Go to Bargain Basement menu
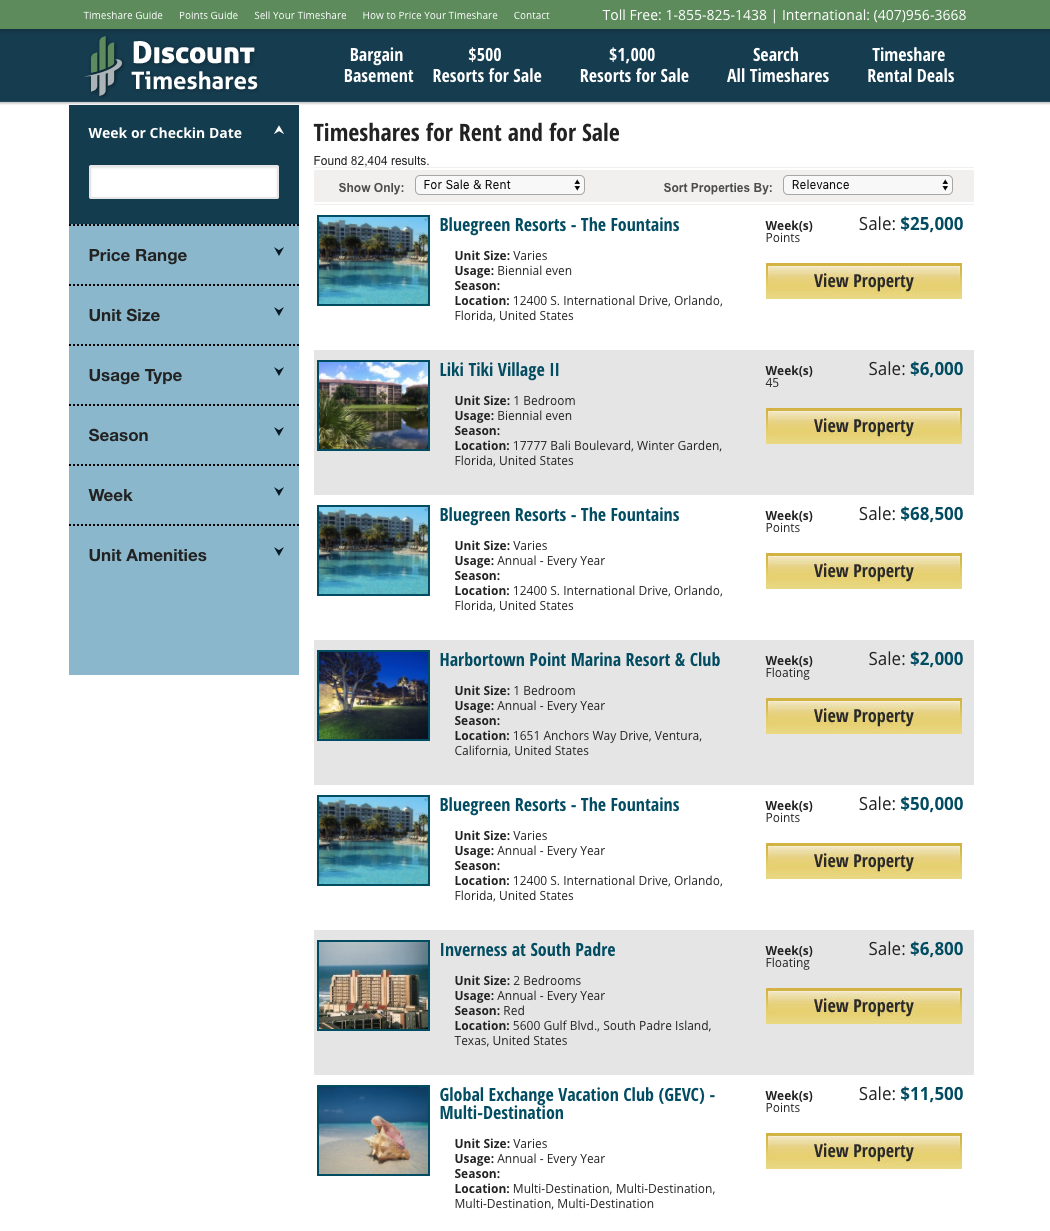This screenshot has width=1050, height=1231. (x=378, y=65)
